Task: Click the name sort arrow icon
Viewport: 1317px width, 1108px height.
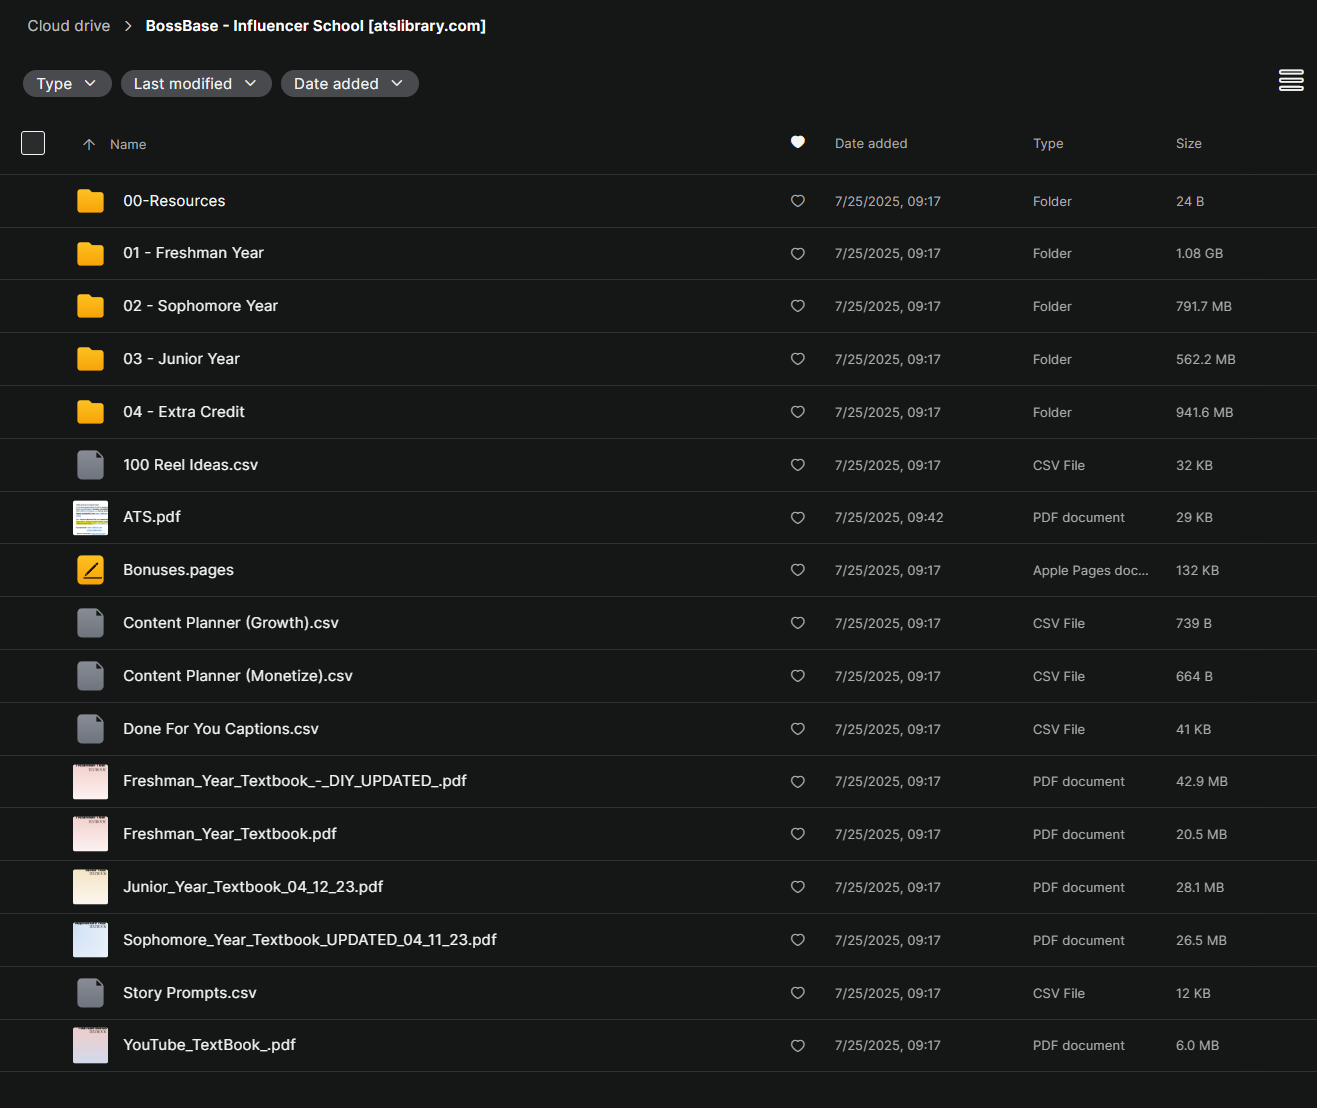Action: (x=89, y=145)
